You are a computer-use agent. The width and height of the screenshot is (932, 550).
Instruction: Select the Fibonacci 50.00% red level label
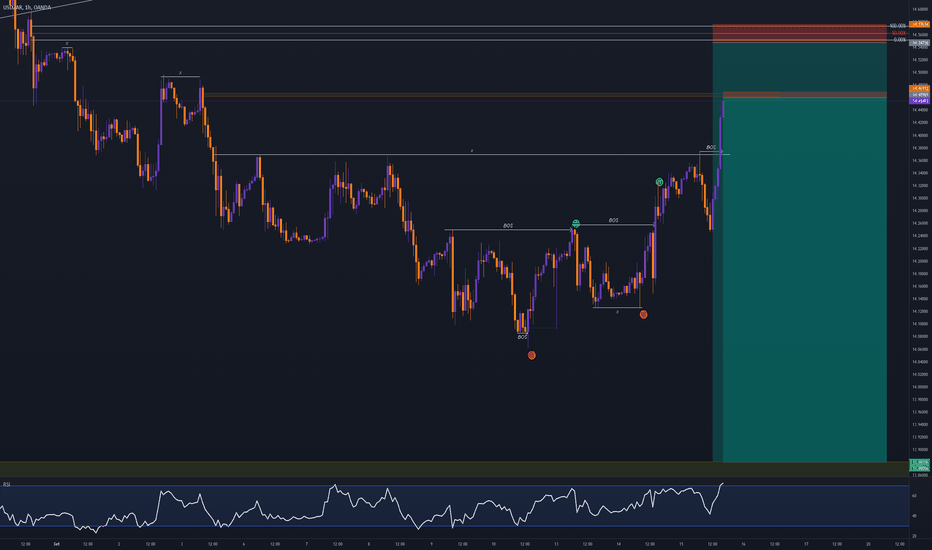pyautogui.click(x=899, y=33)
